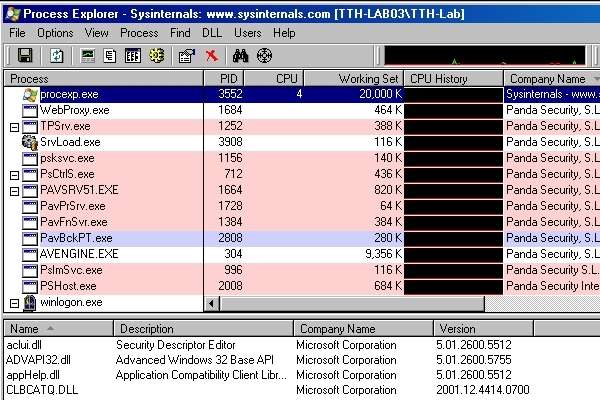Open the process Properties toolbar icon
Image resolution: width=600 pixels, height=400 pixels.
coord(187,56)
